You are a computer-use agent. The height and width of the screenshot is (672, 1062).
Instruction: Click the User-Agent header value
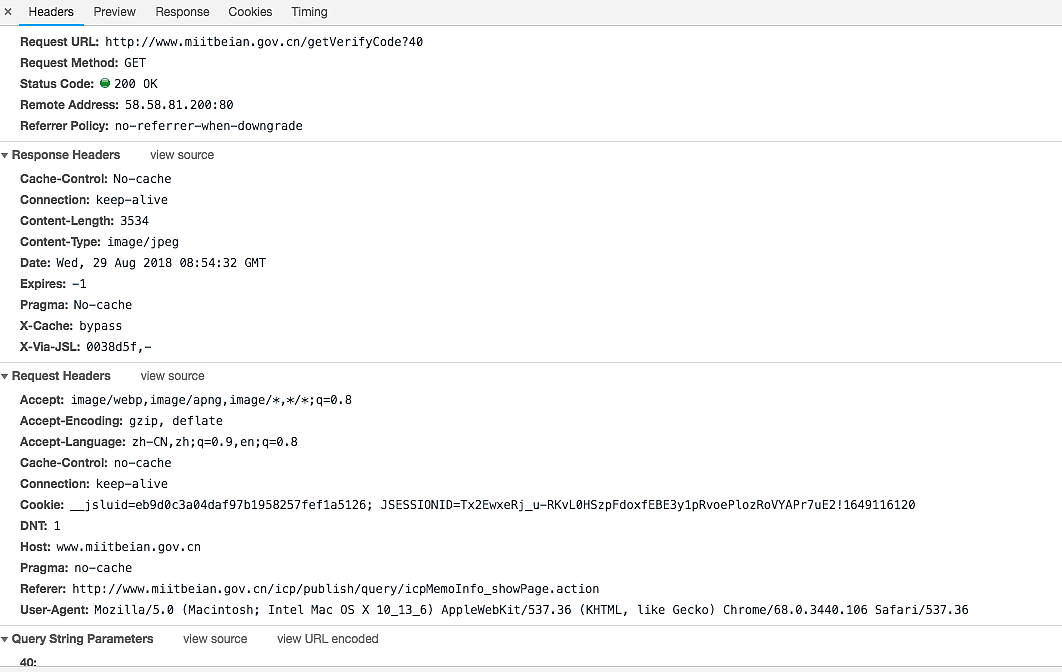pyautogui.click(x=531, y=610)
